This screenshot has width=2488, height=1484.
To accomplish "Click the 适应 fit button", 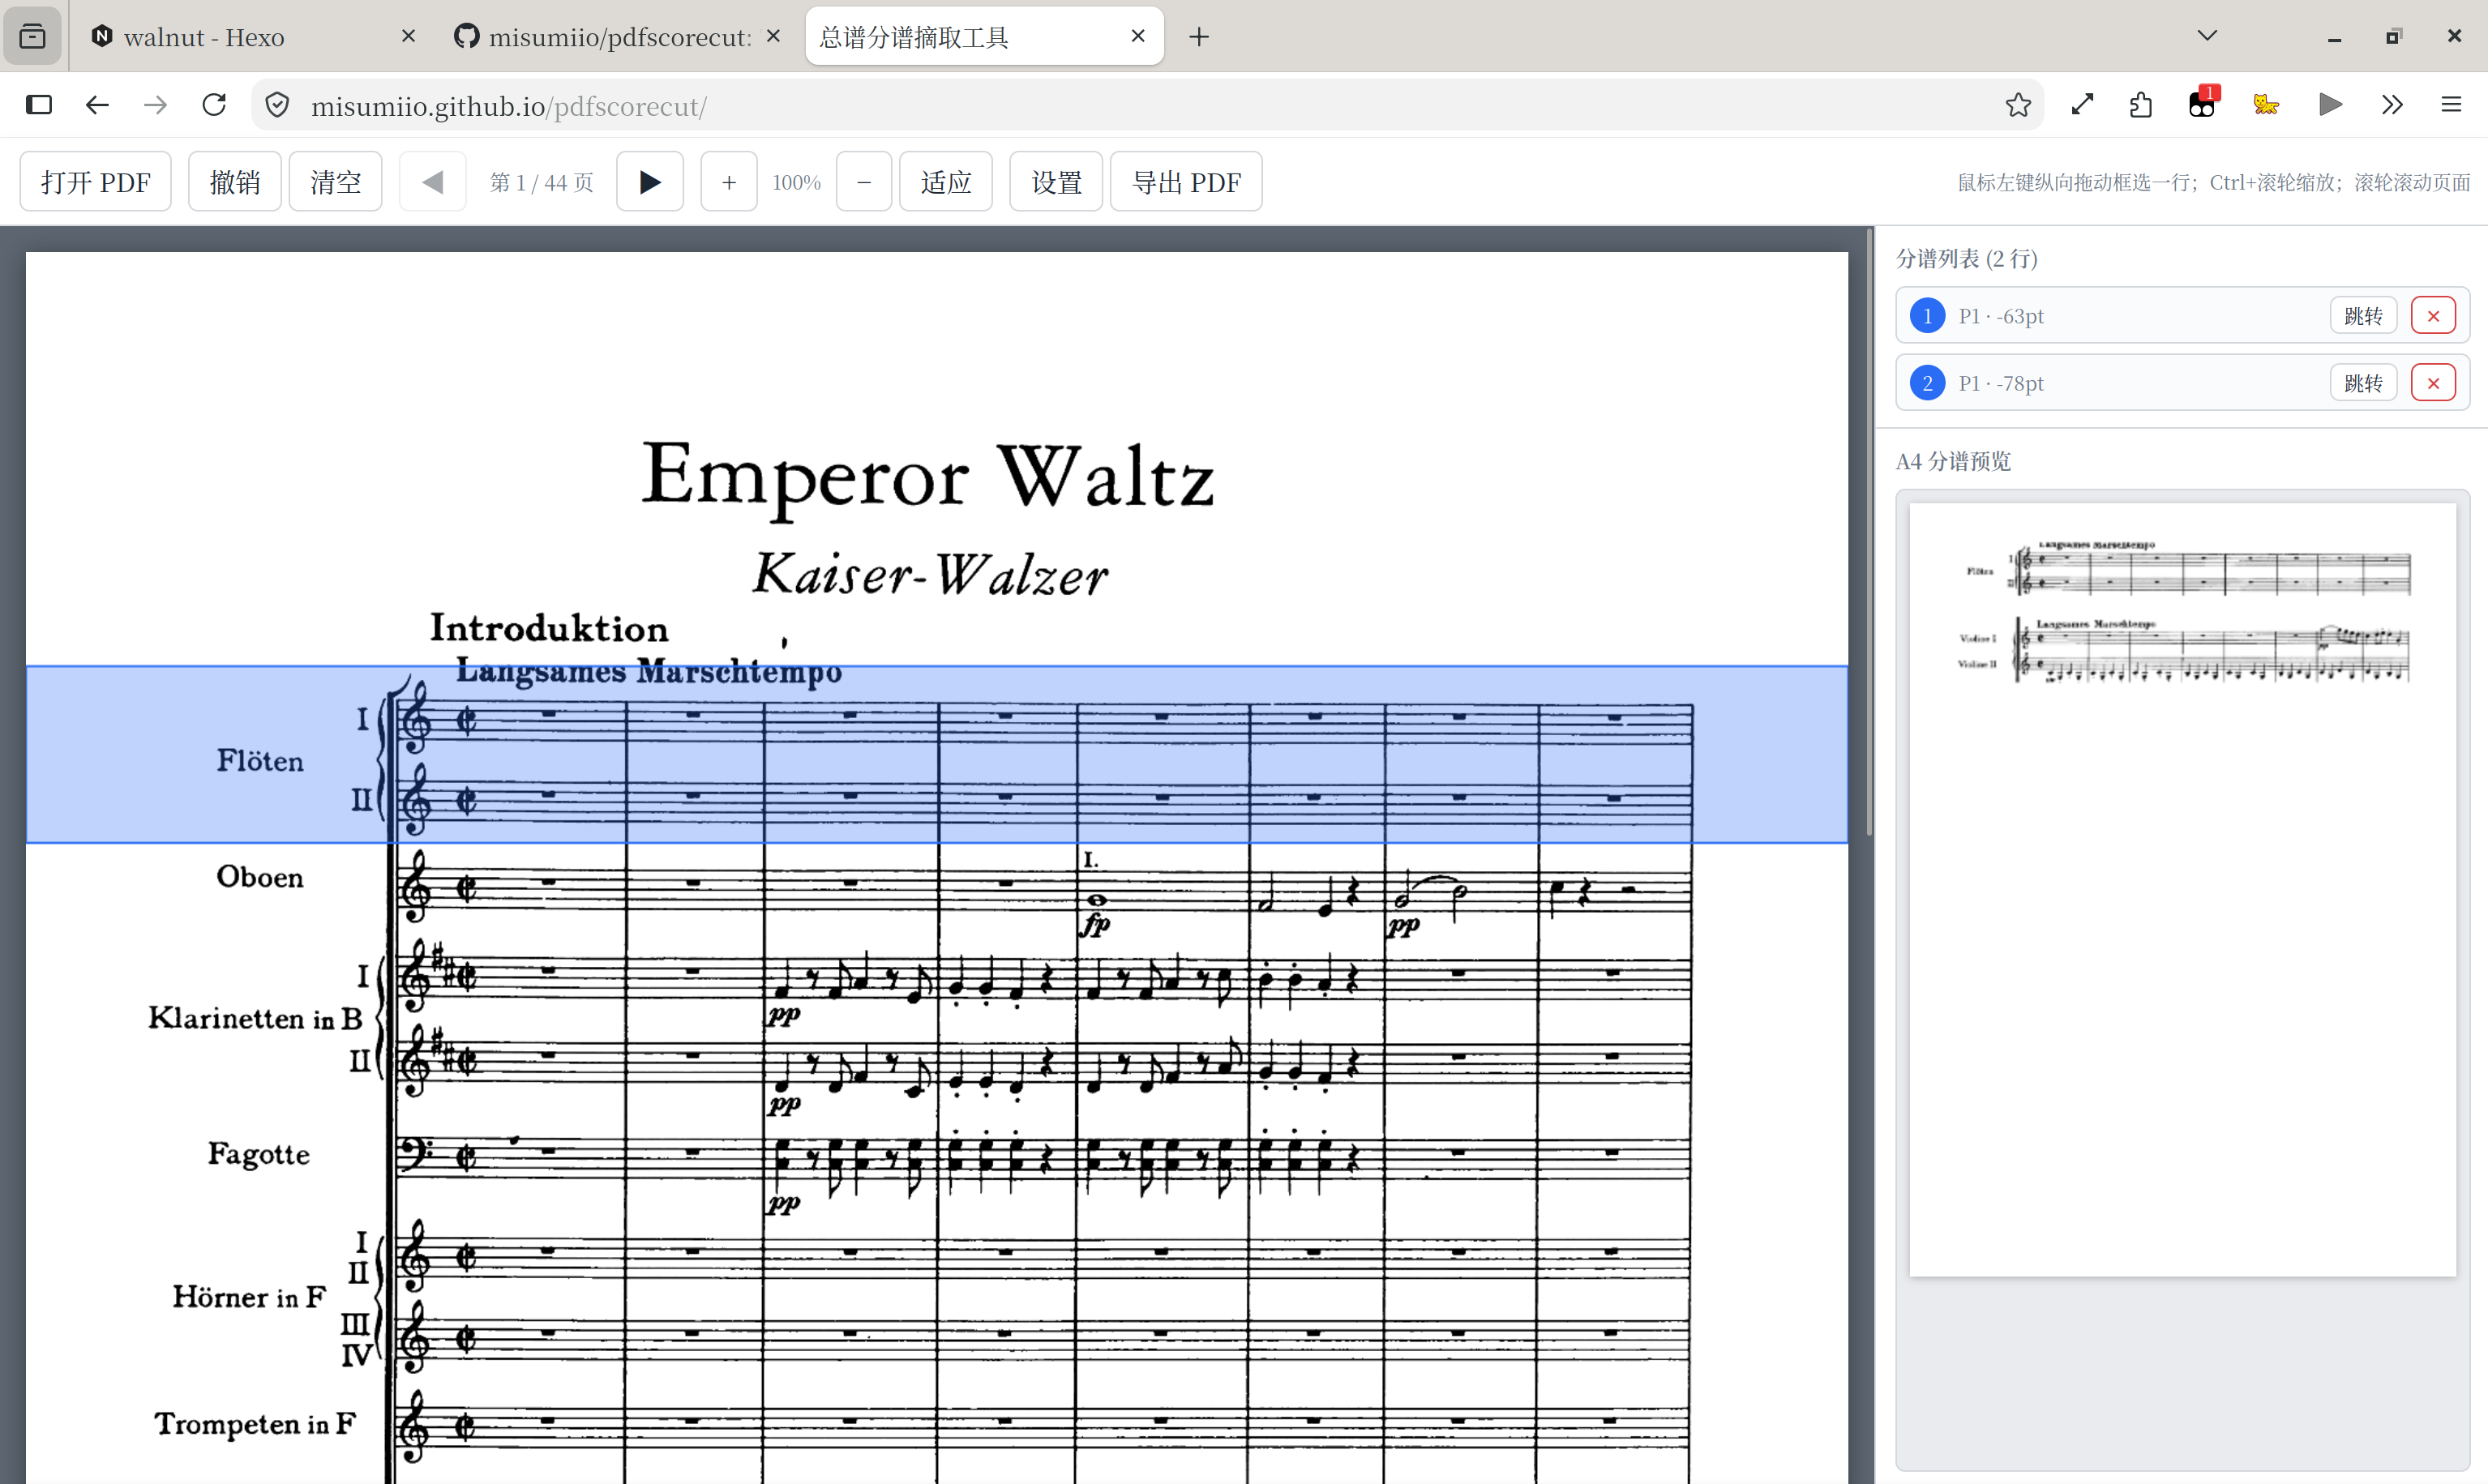I will coord(946,182).
